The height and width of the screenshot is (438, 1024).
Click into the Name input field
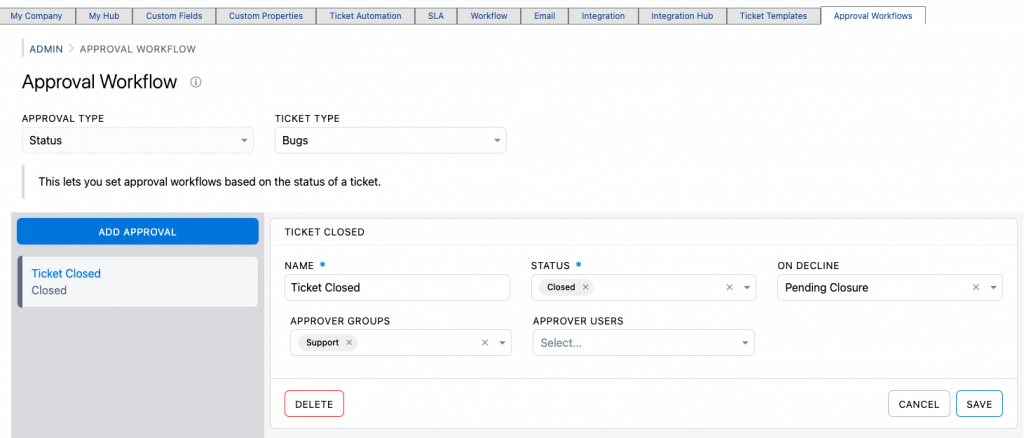tap(397, 287)
